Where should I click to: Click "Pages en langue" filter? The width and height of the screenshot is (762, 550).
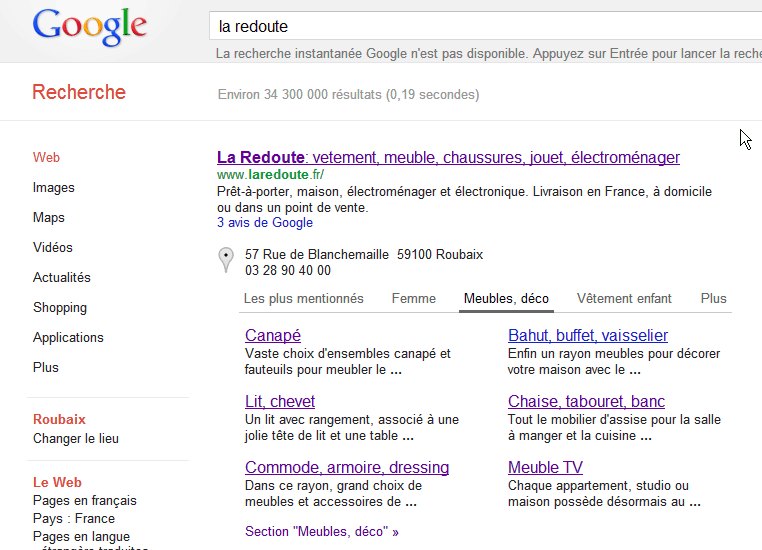tap(81, 536)
